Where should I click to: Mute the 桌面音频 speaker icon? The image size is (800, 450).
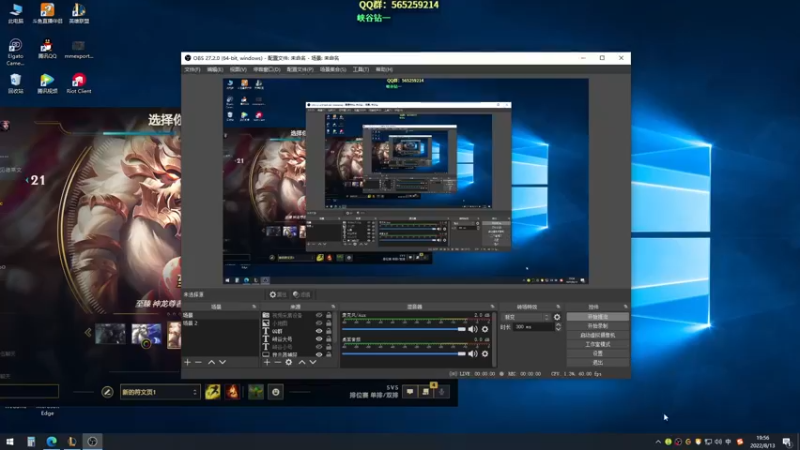coord(473,353)
